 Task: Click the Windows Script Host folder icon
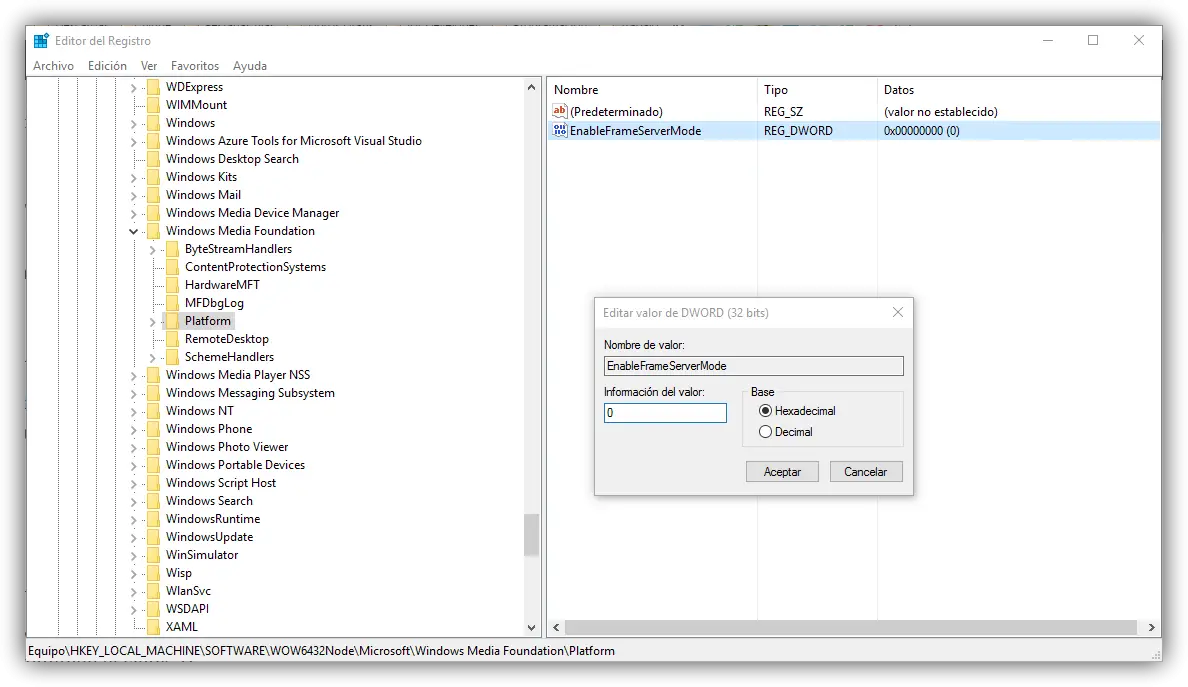click(154, 482)
